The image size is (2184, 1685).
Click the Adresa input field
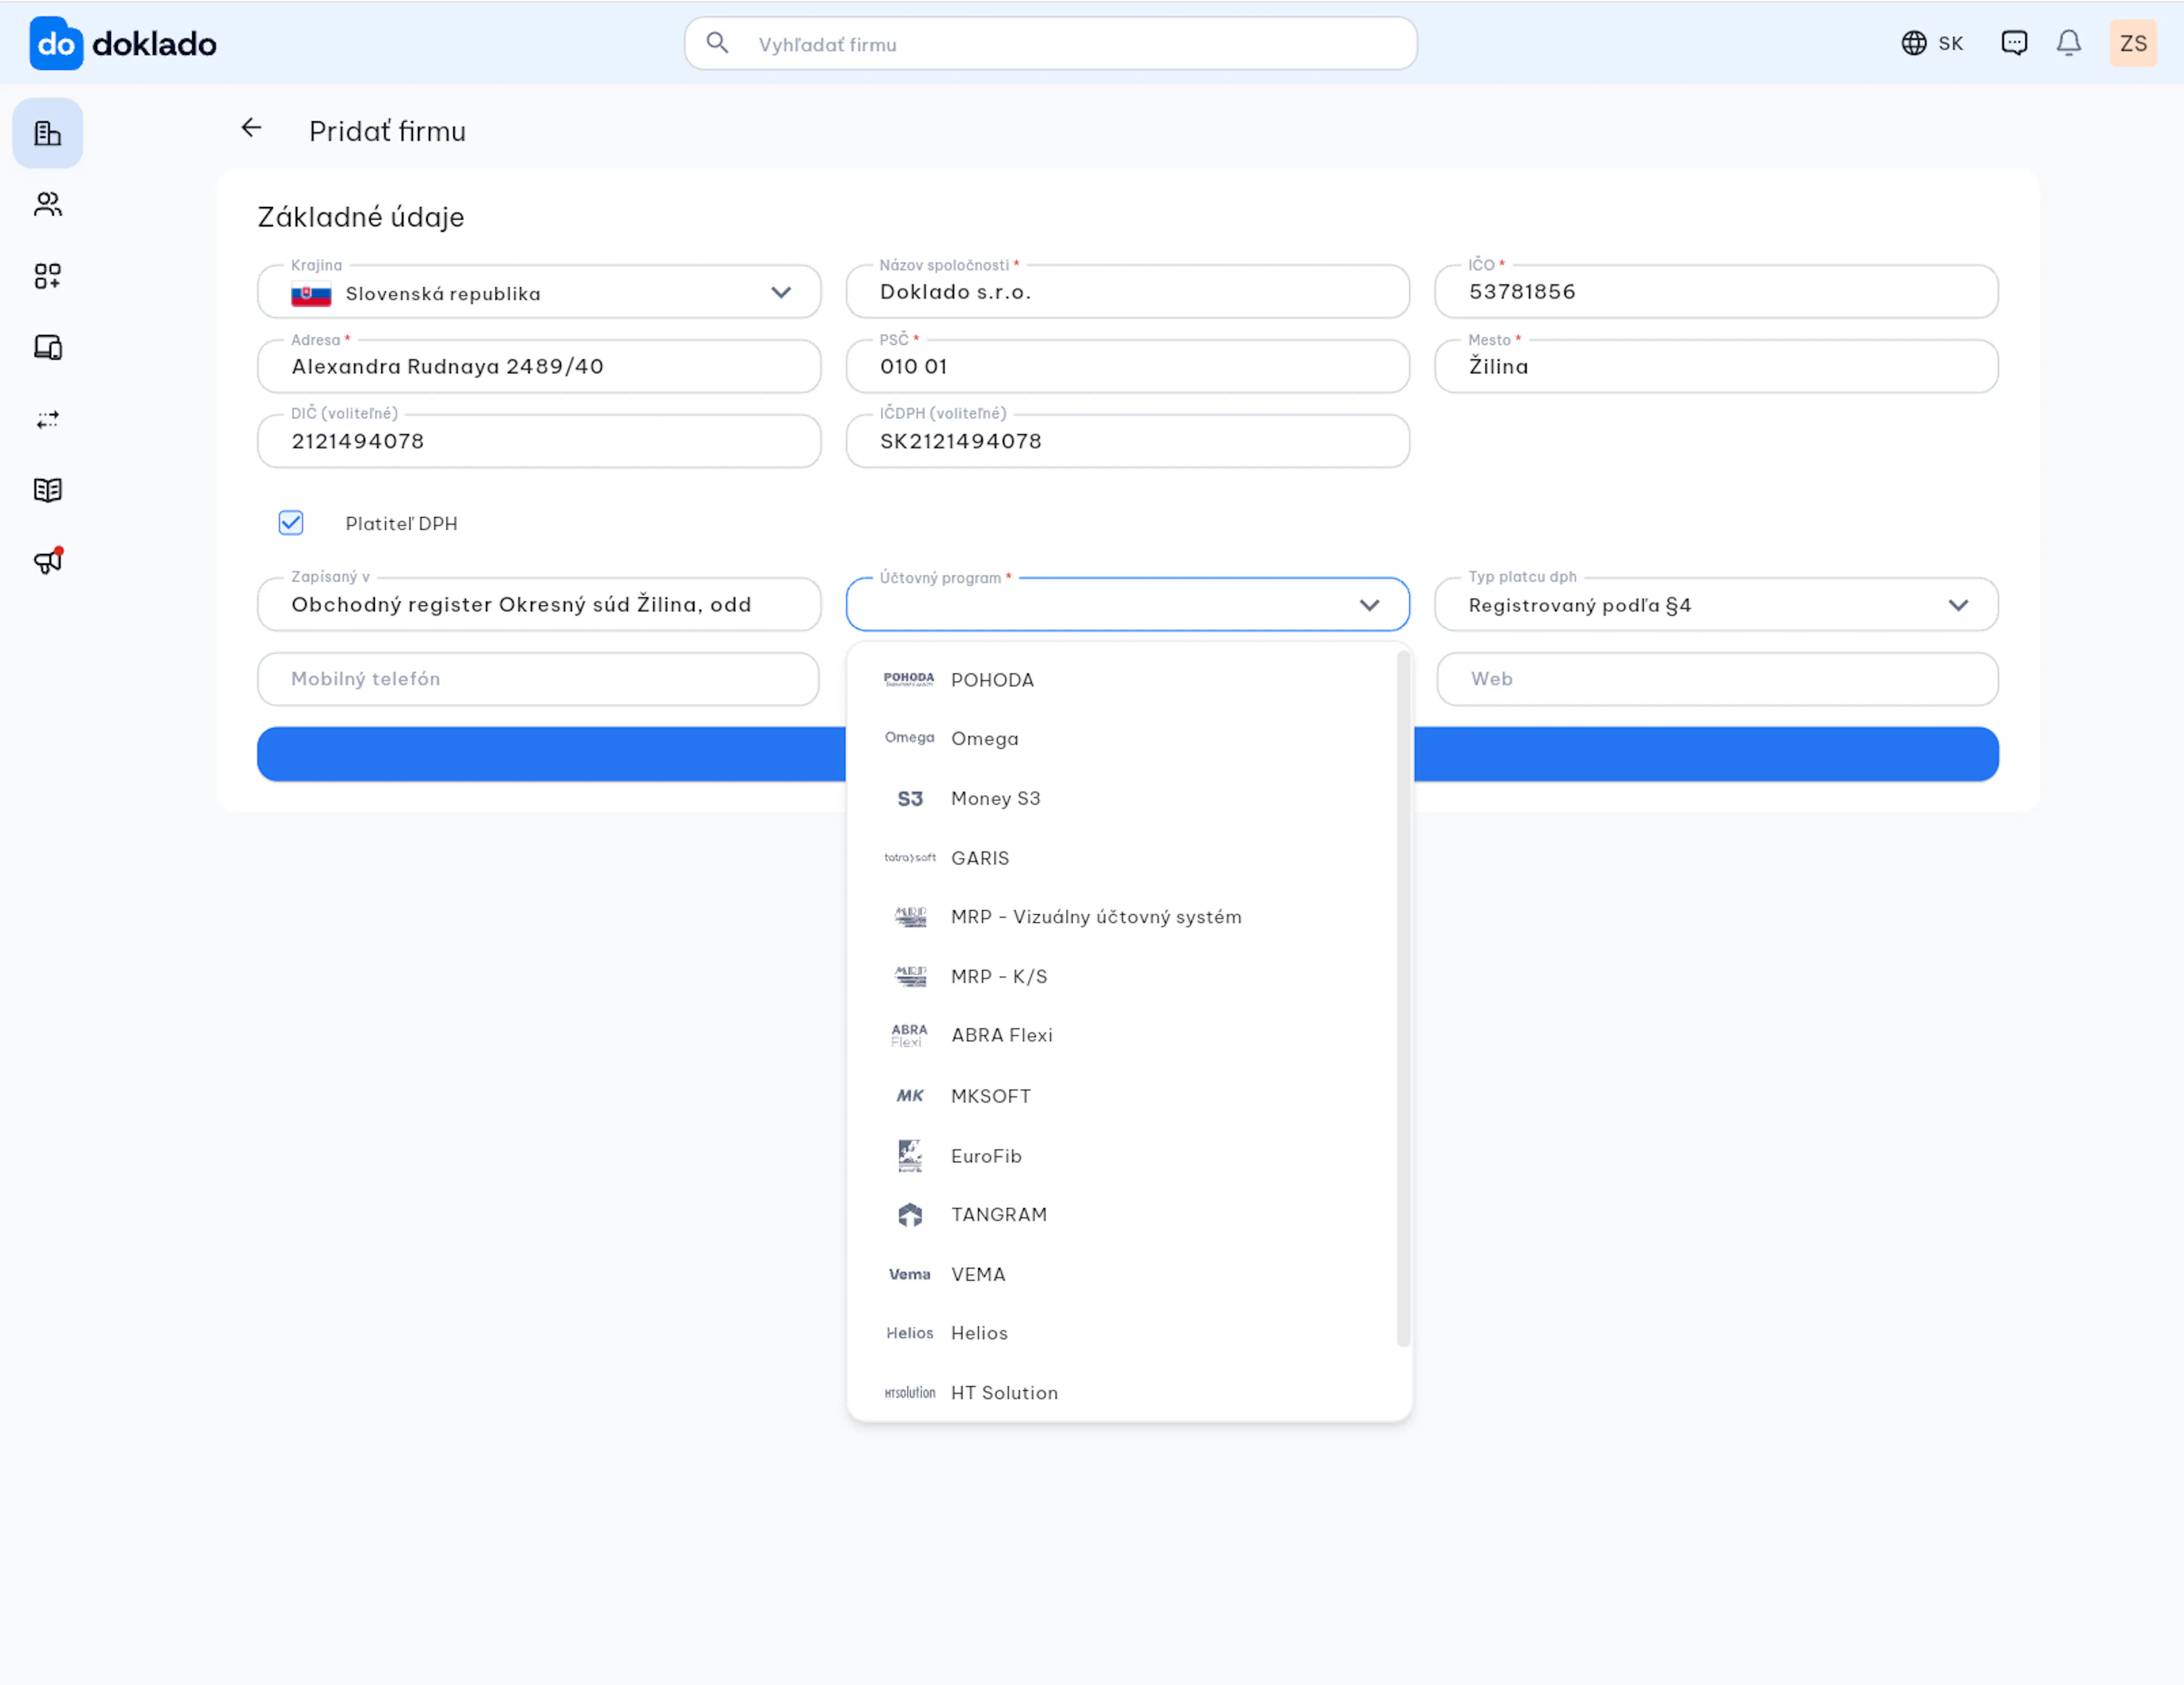539,366
